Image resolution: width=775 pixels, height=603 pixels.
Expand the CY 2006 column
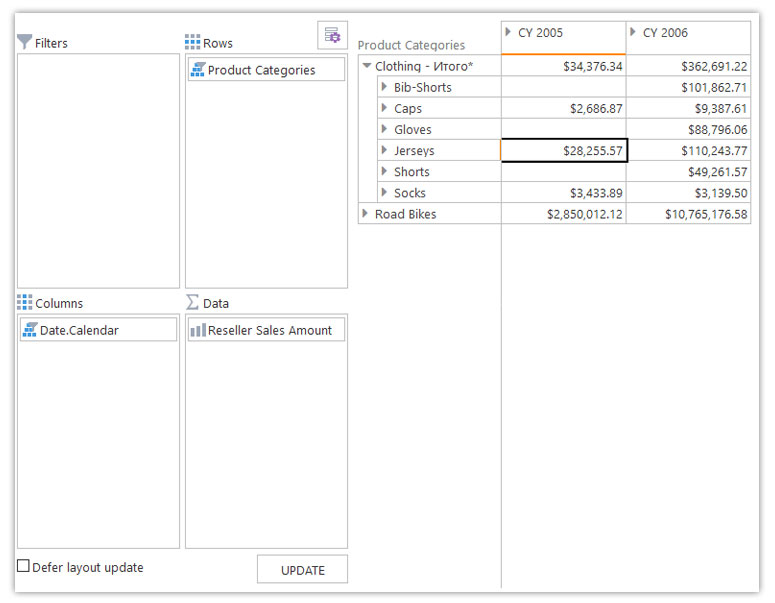[x=633, y=32]
